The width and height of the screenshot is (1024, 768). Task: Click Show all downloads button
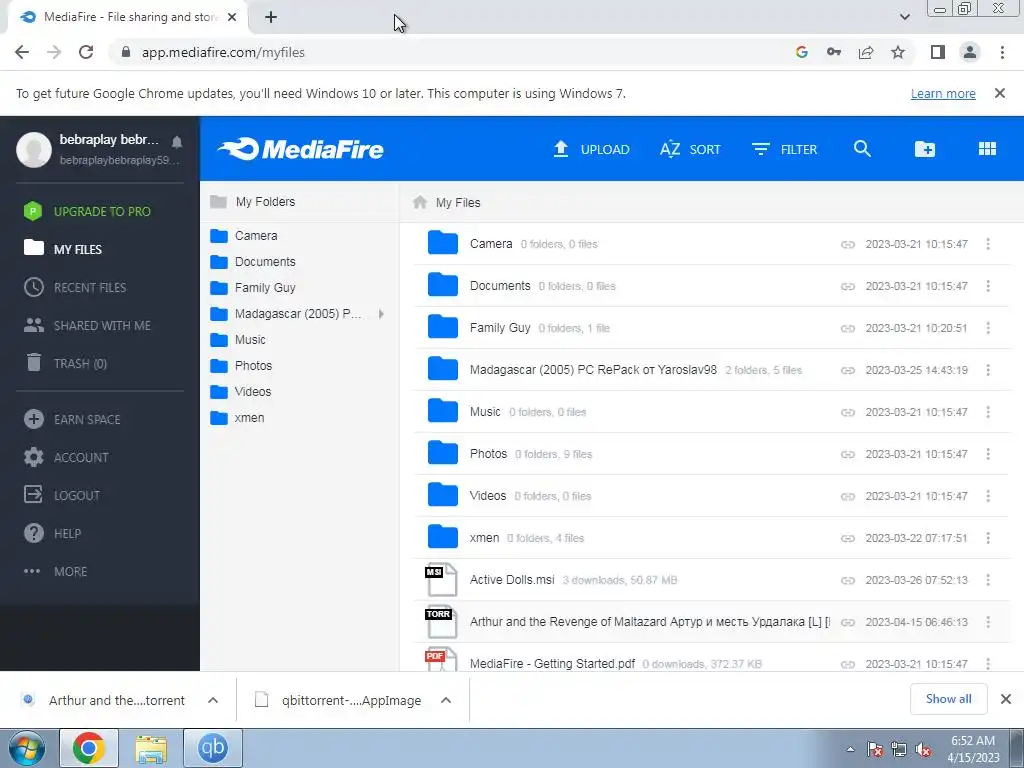(x=948, y=699)
